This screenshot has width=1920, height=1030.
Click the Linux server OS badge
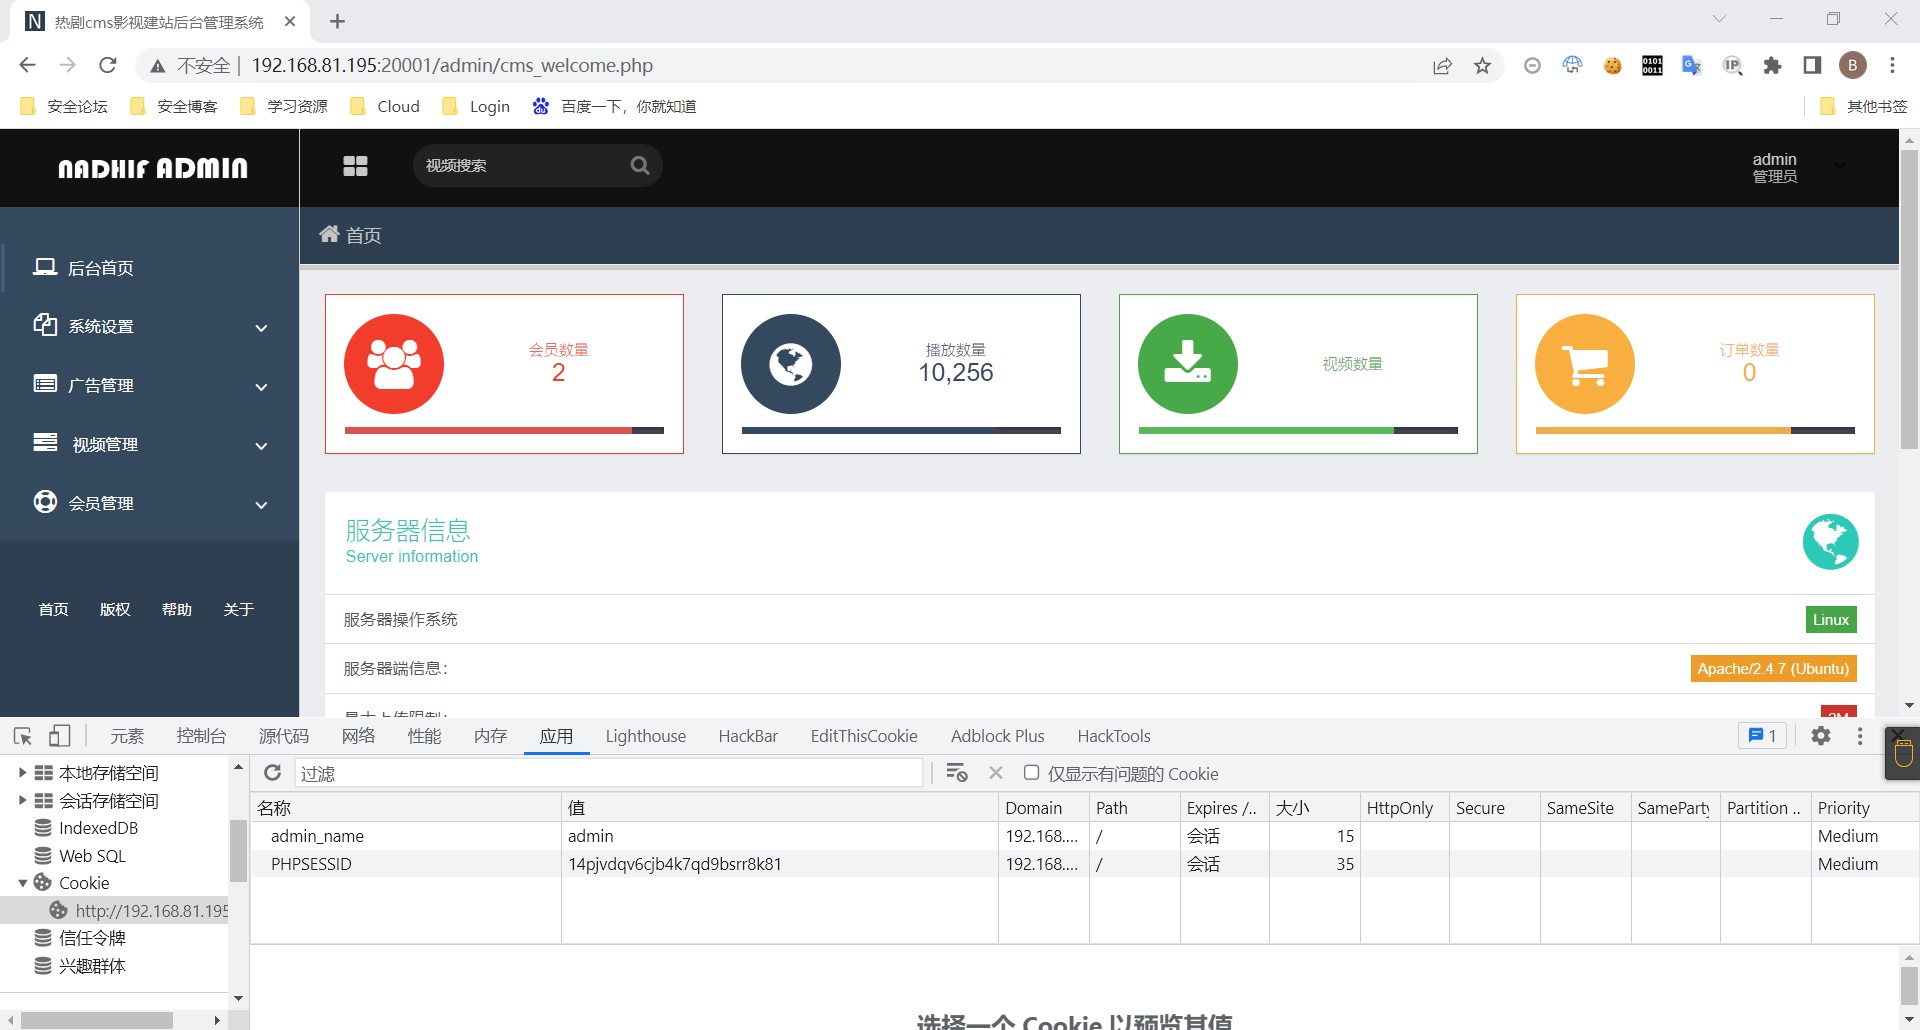(1831, 620)
